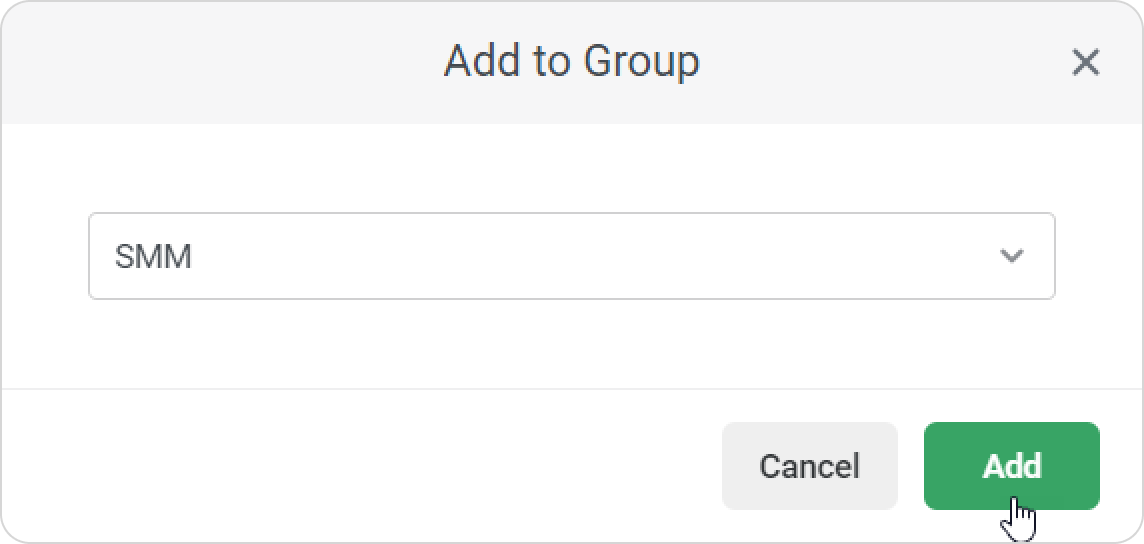1144x544 pixels.
Task: Click the Add to Group title text
Action: click(x=571, y=61)
